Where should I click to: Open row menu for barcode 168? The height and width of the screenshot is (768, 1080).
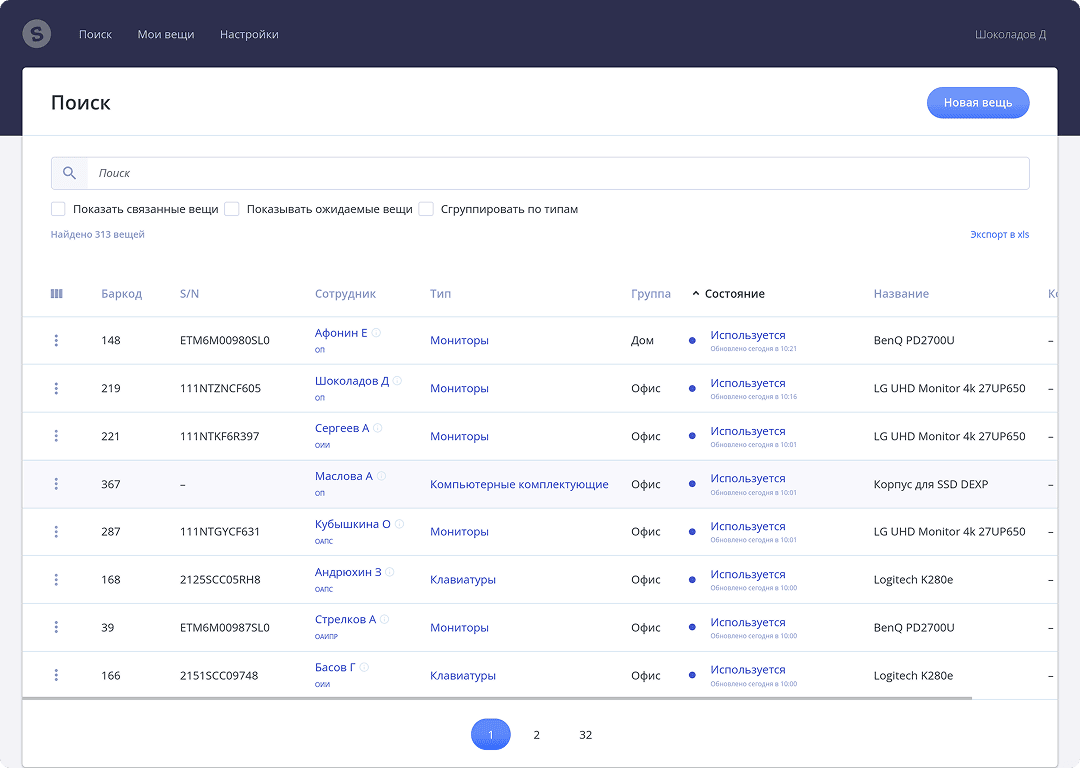coord(56,580)
